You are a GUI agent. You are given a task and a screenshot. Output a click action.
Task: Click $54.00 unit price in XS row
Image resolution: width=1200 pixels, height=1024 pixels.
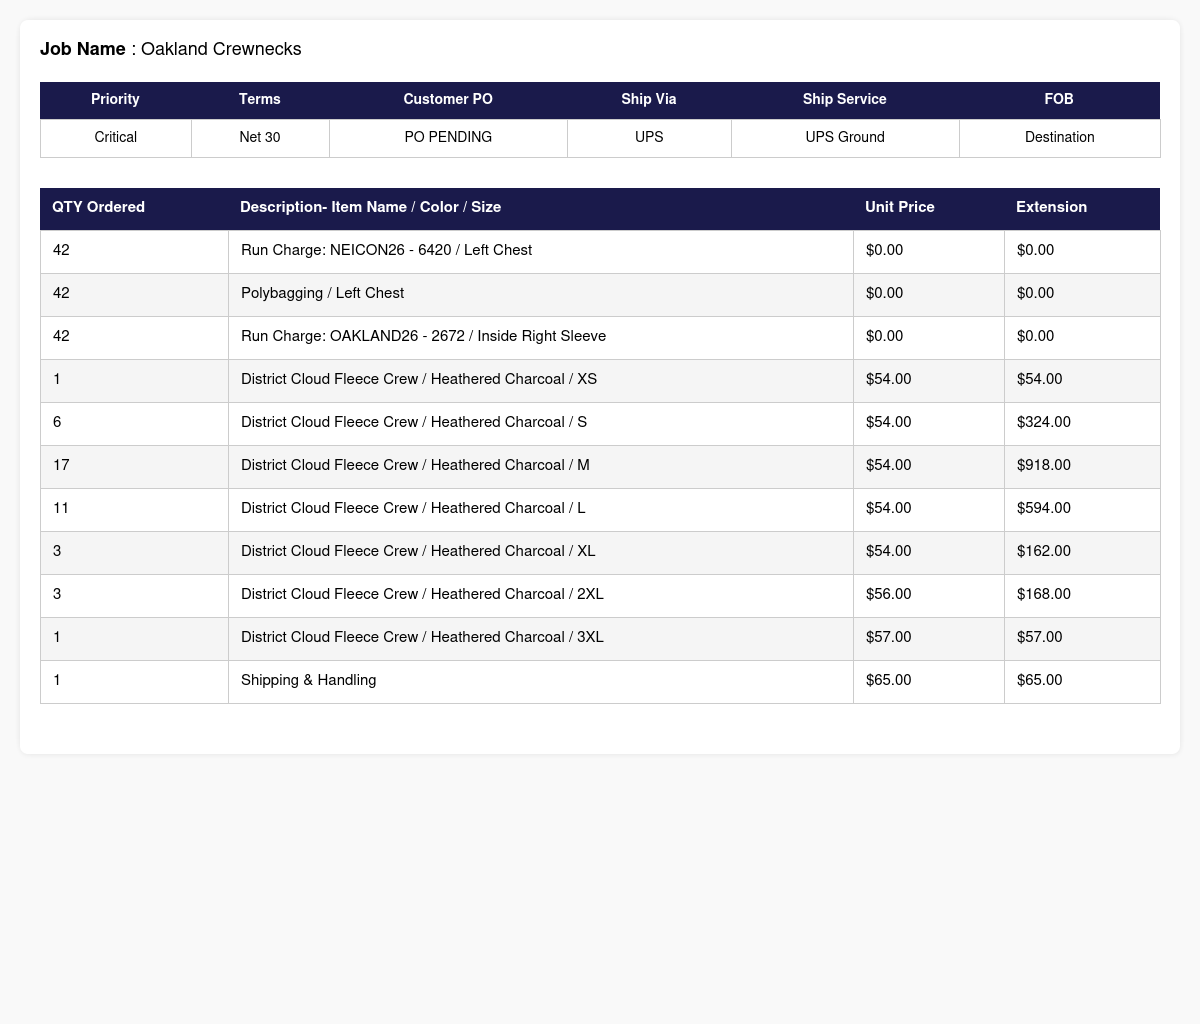coord(889,379)
